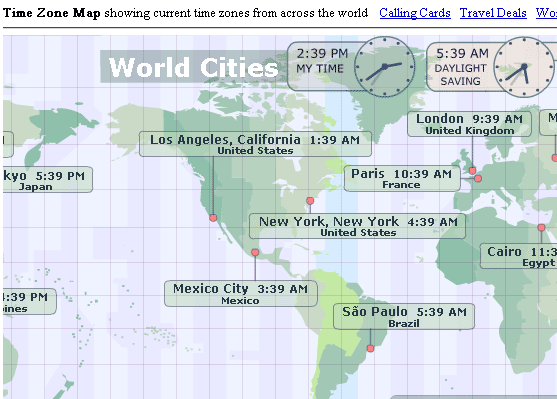Select the London United Kingdom time label
Image resolution: width=557 pixels, height=399 pixels.
tap(469, 124)
